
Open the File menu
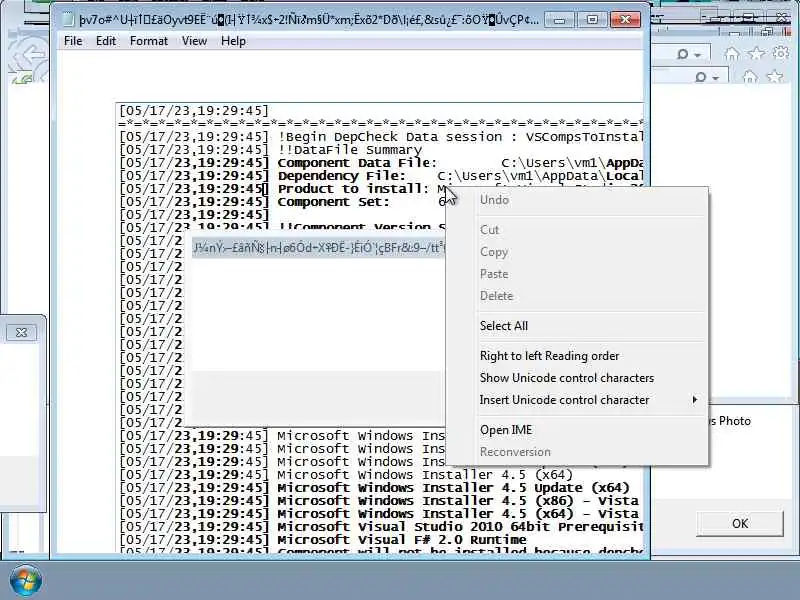point(73,41)
